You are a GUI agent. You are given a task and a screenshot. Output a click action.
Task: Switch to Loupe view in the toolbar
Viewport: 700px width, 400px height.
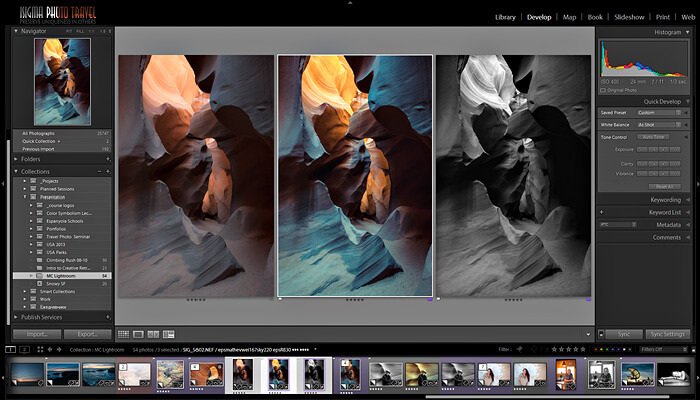point(138,334)
